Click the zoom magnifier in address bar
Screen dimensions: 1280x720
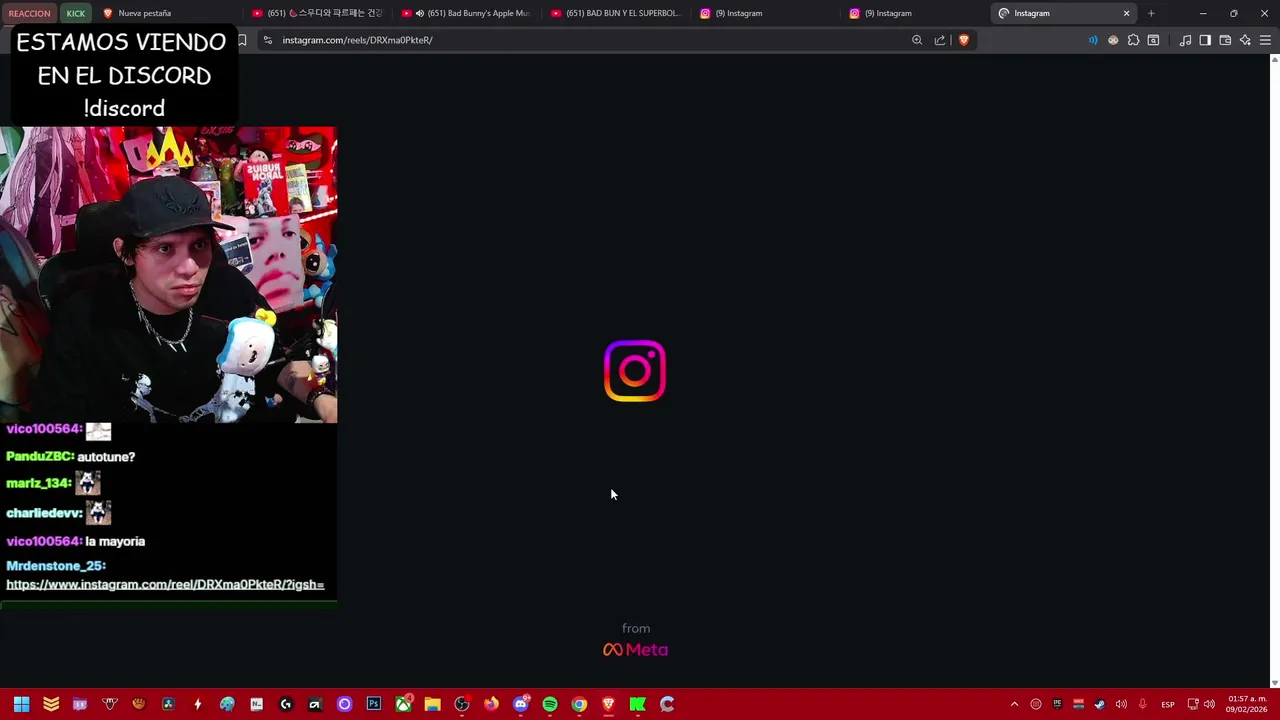(917, 40)
